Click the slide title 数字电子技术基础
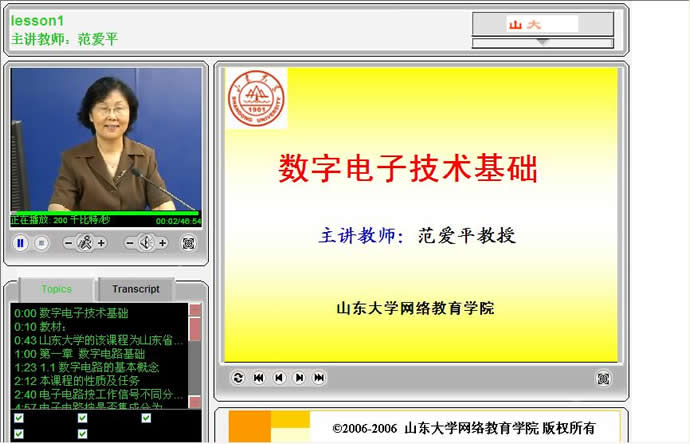This screenshot has height=444, width=690. [408, 168]
